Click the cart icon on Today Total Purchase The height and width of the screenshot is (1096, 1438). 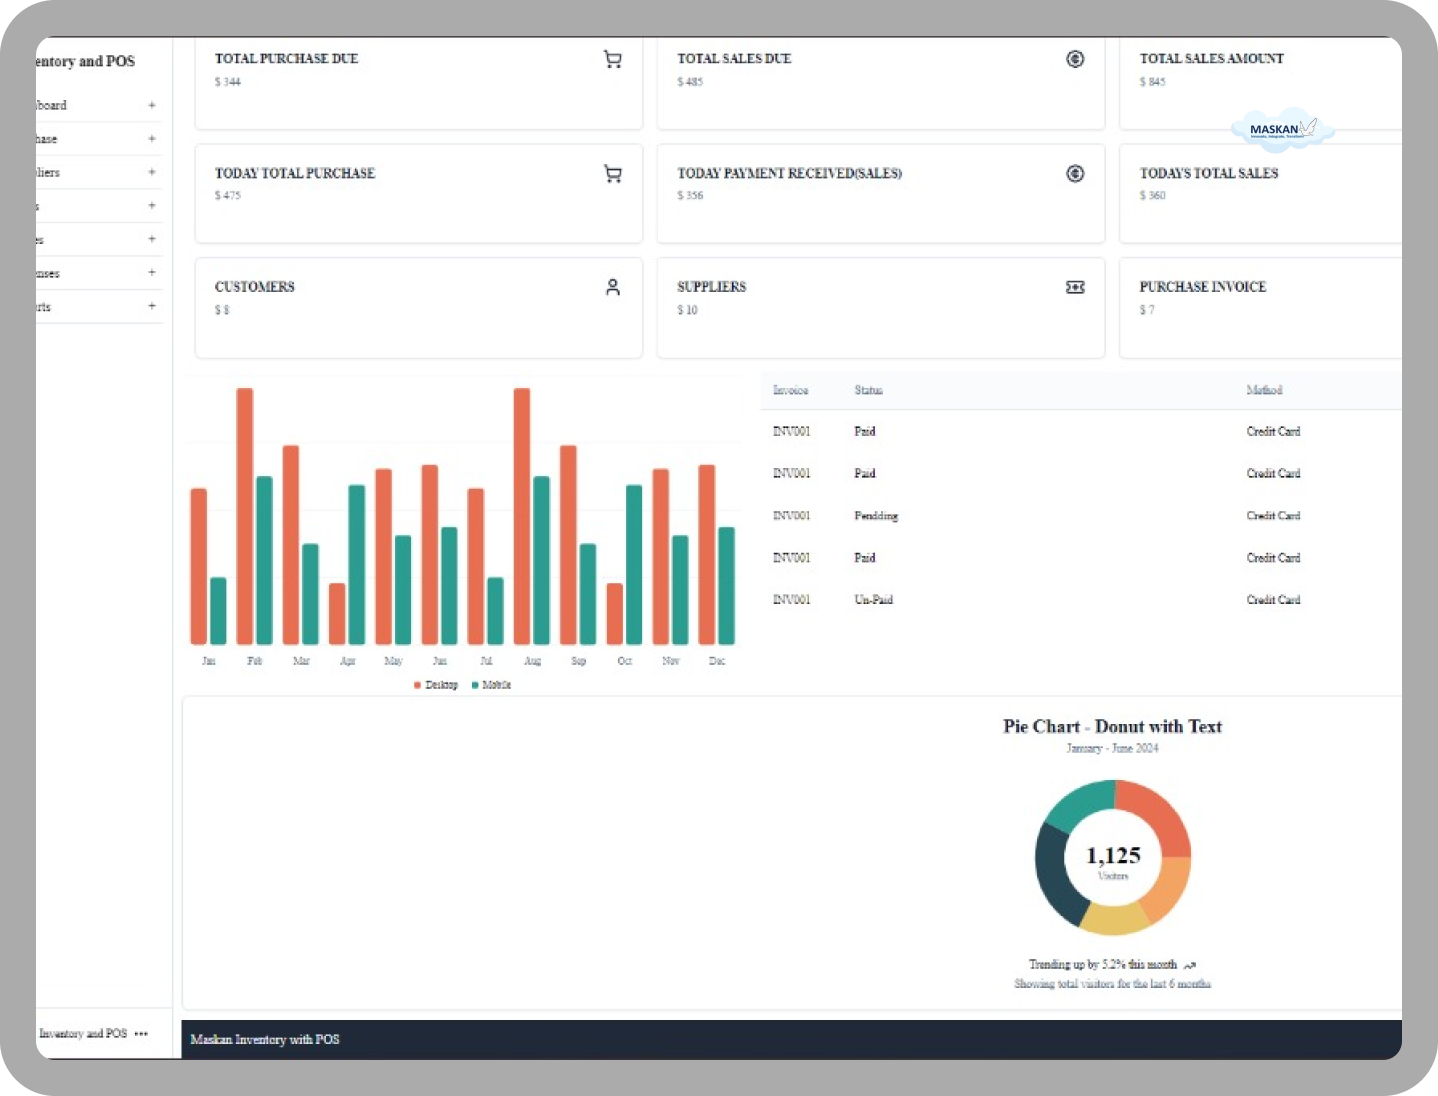tap(613, 174)
